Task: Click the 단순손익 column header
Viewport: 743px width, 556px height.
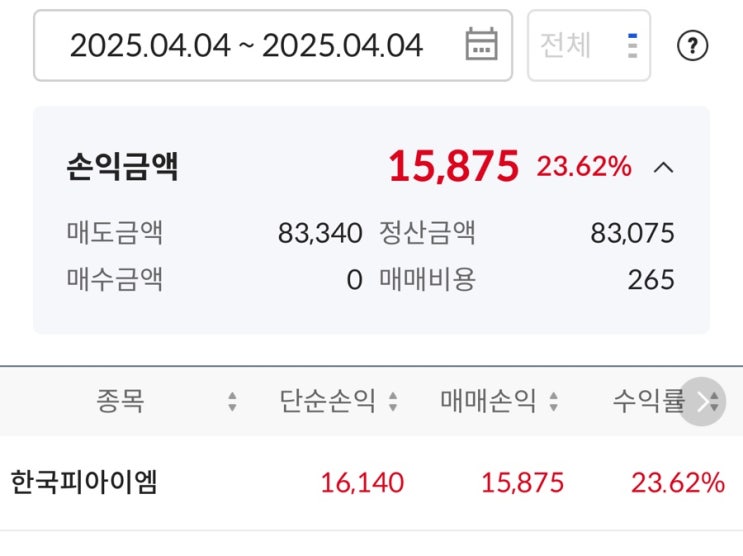Action: point(328,402)
